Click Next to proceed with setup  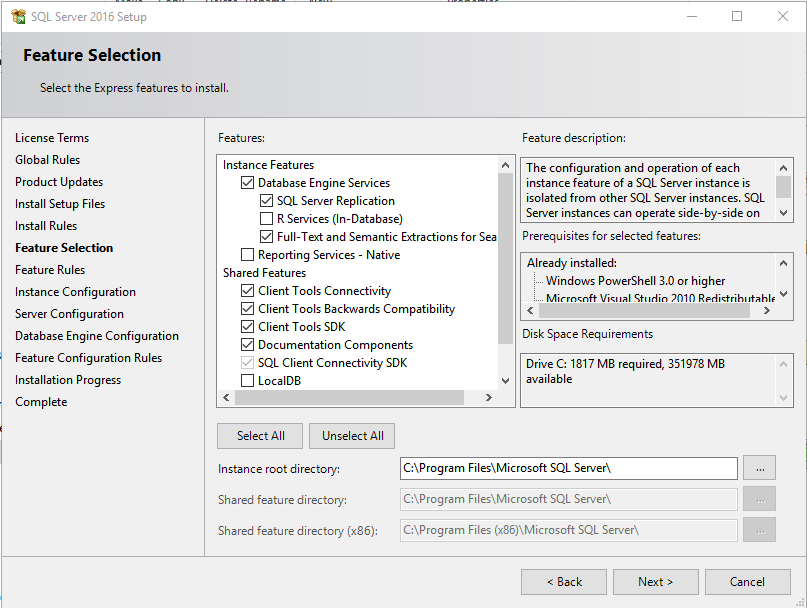click(x=655, y=581)
